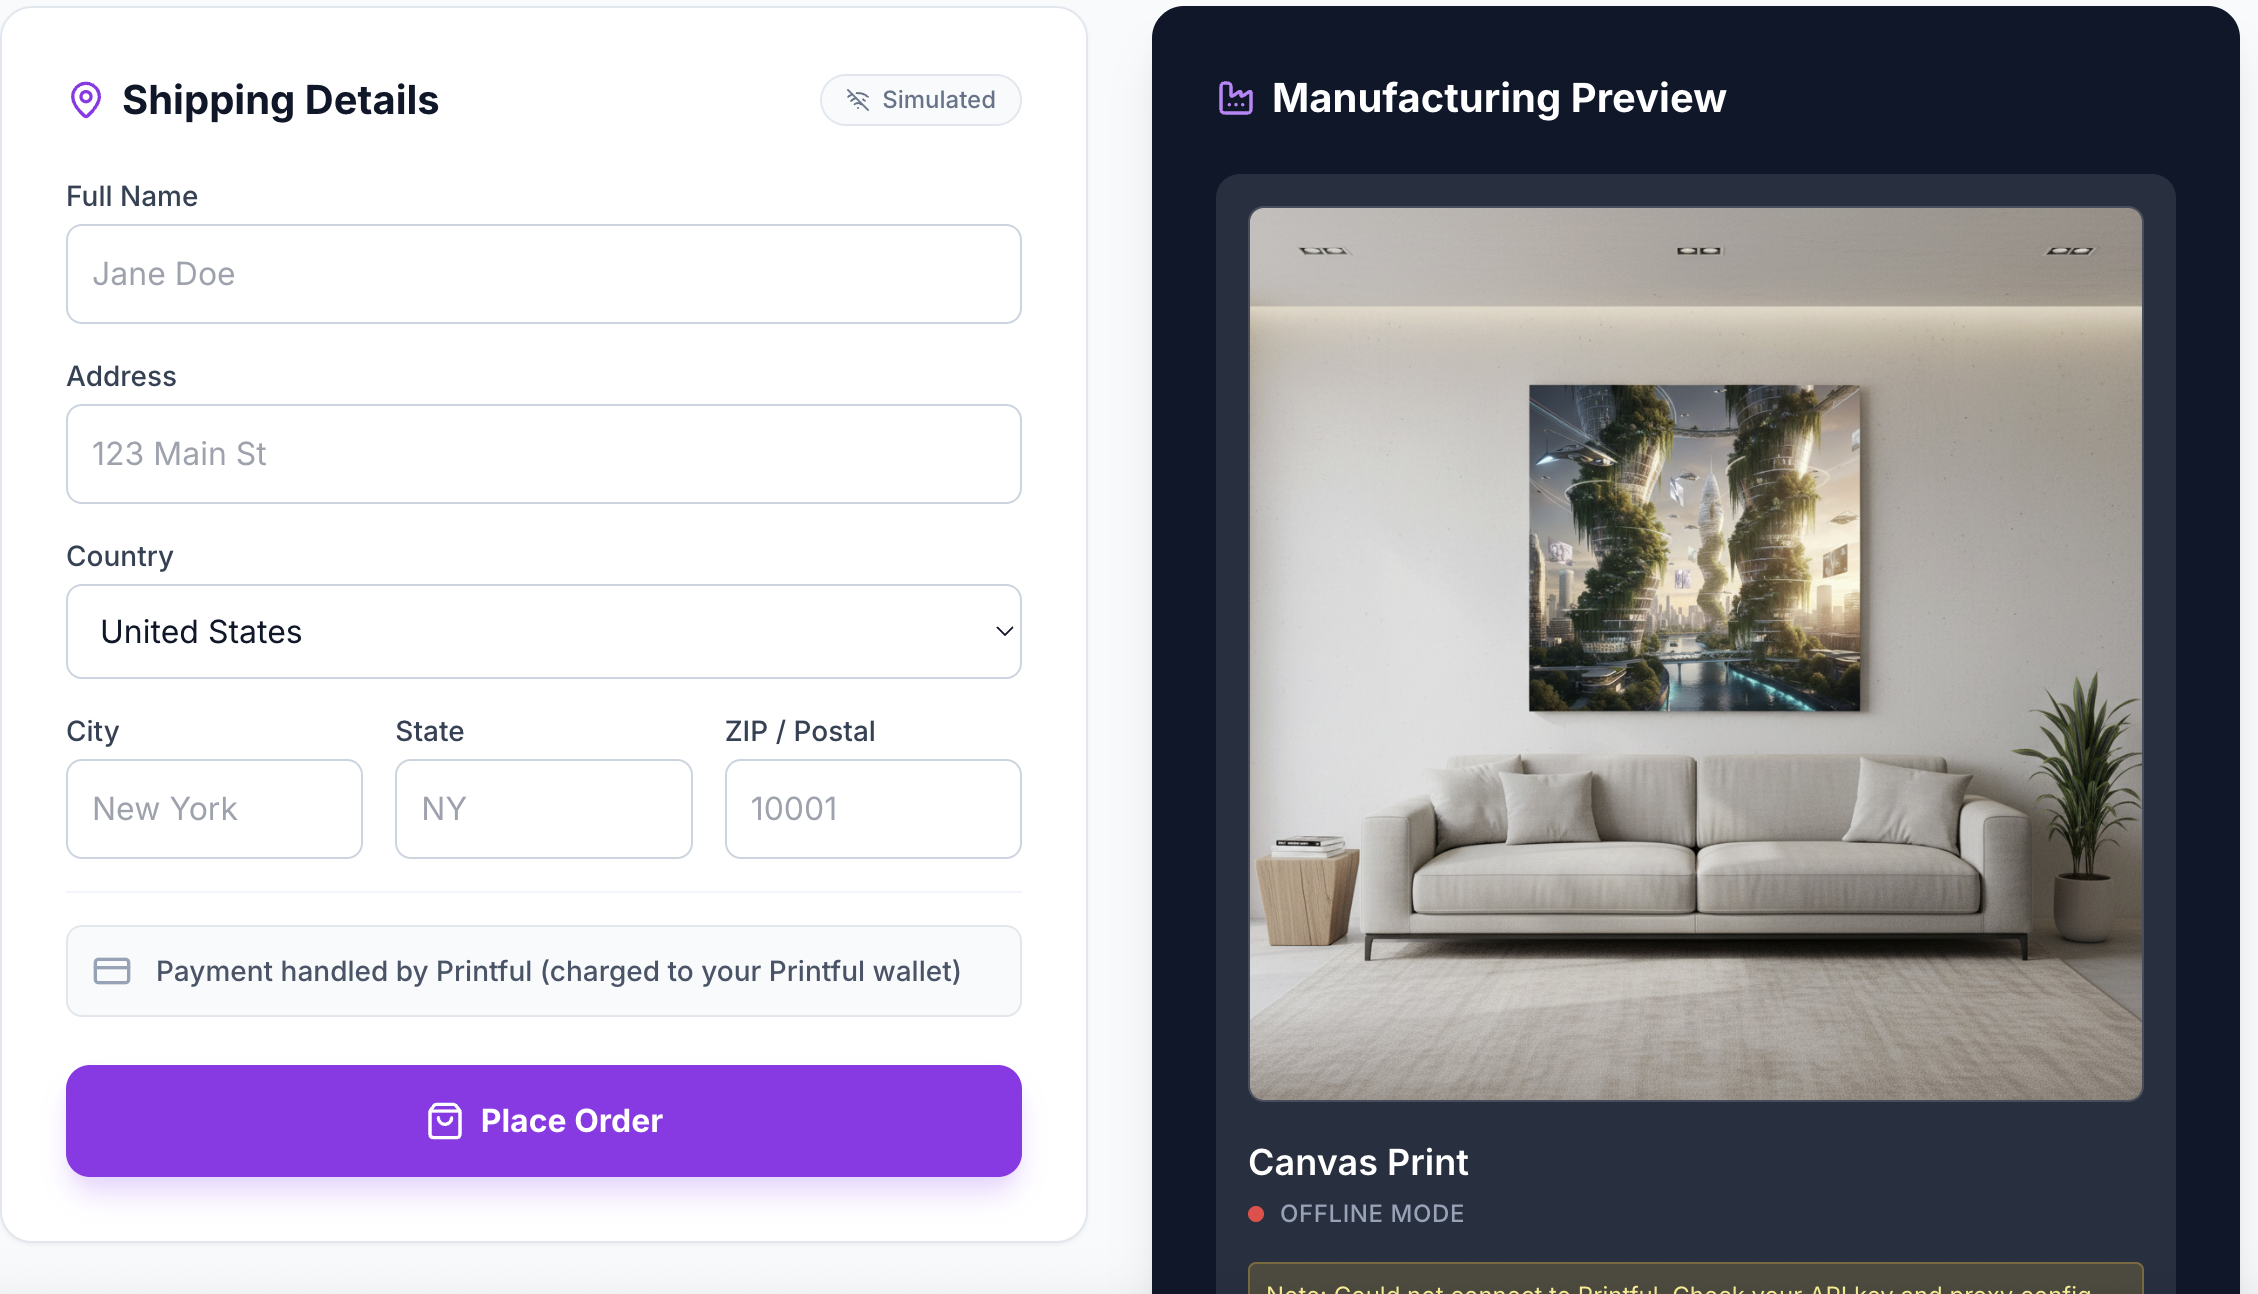Screen dimensions: 2258x1294
Task: Submit with the Place Order button
Action: point(544,1121)
